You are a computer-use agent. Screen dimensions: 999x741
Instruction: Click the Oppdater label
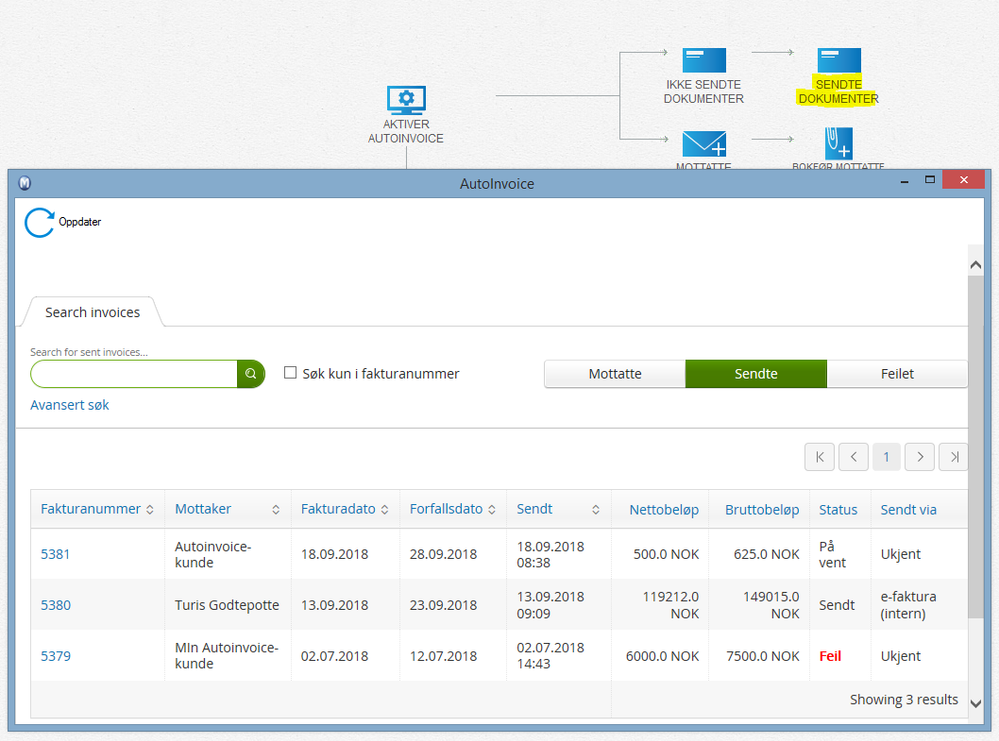point(80,222)
